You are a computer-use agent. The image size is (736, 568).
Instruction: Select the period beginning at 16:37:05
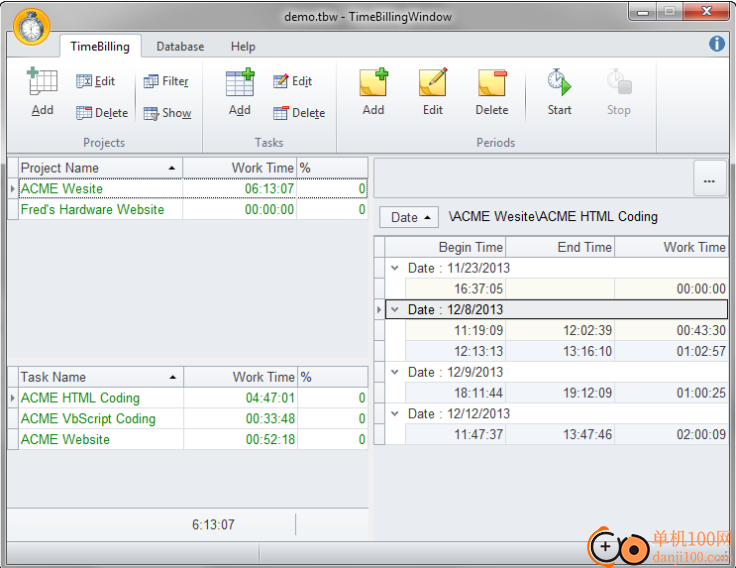click(567, 289)
